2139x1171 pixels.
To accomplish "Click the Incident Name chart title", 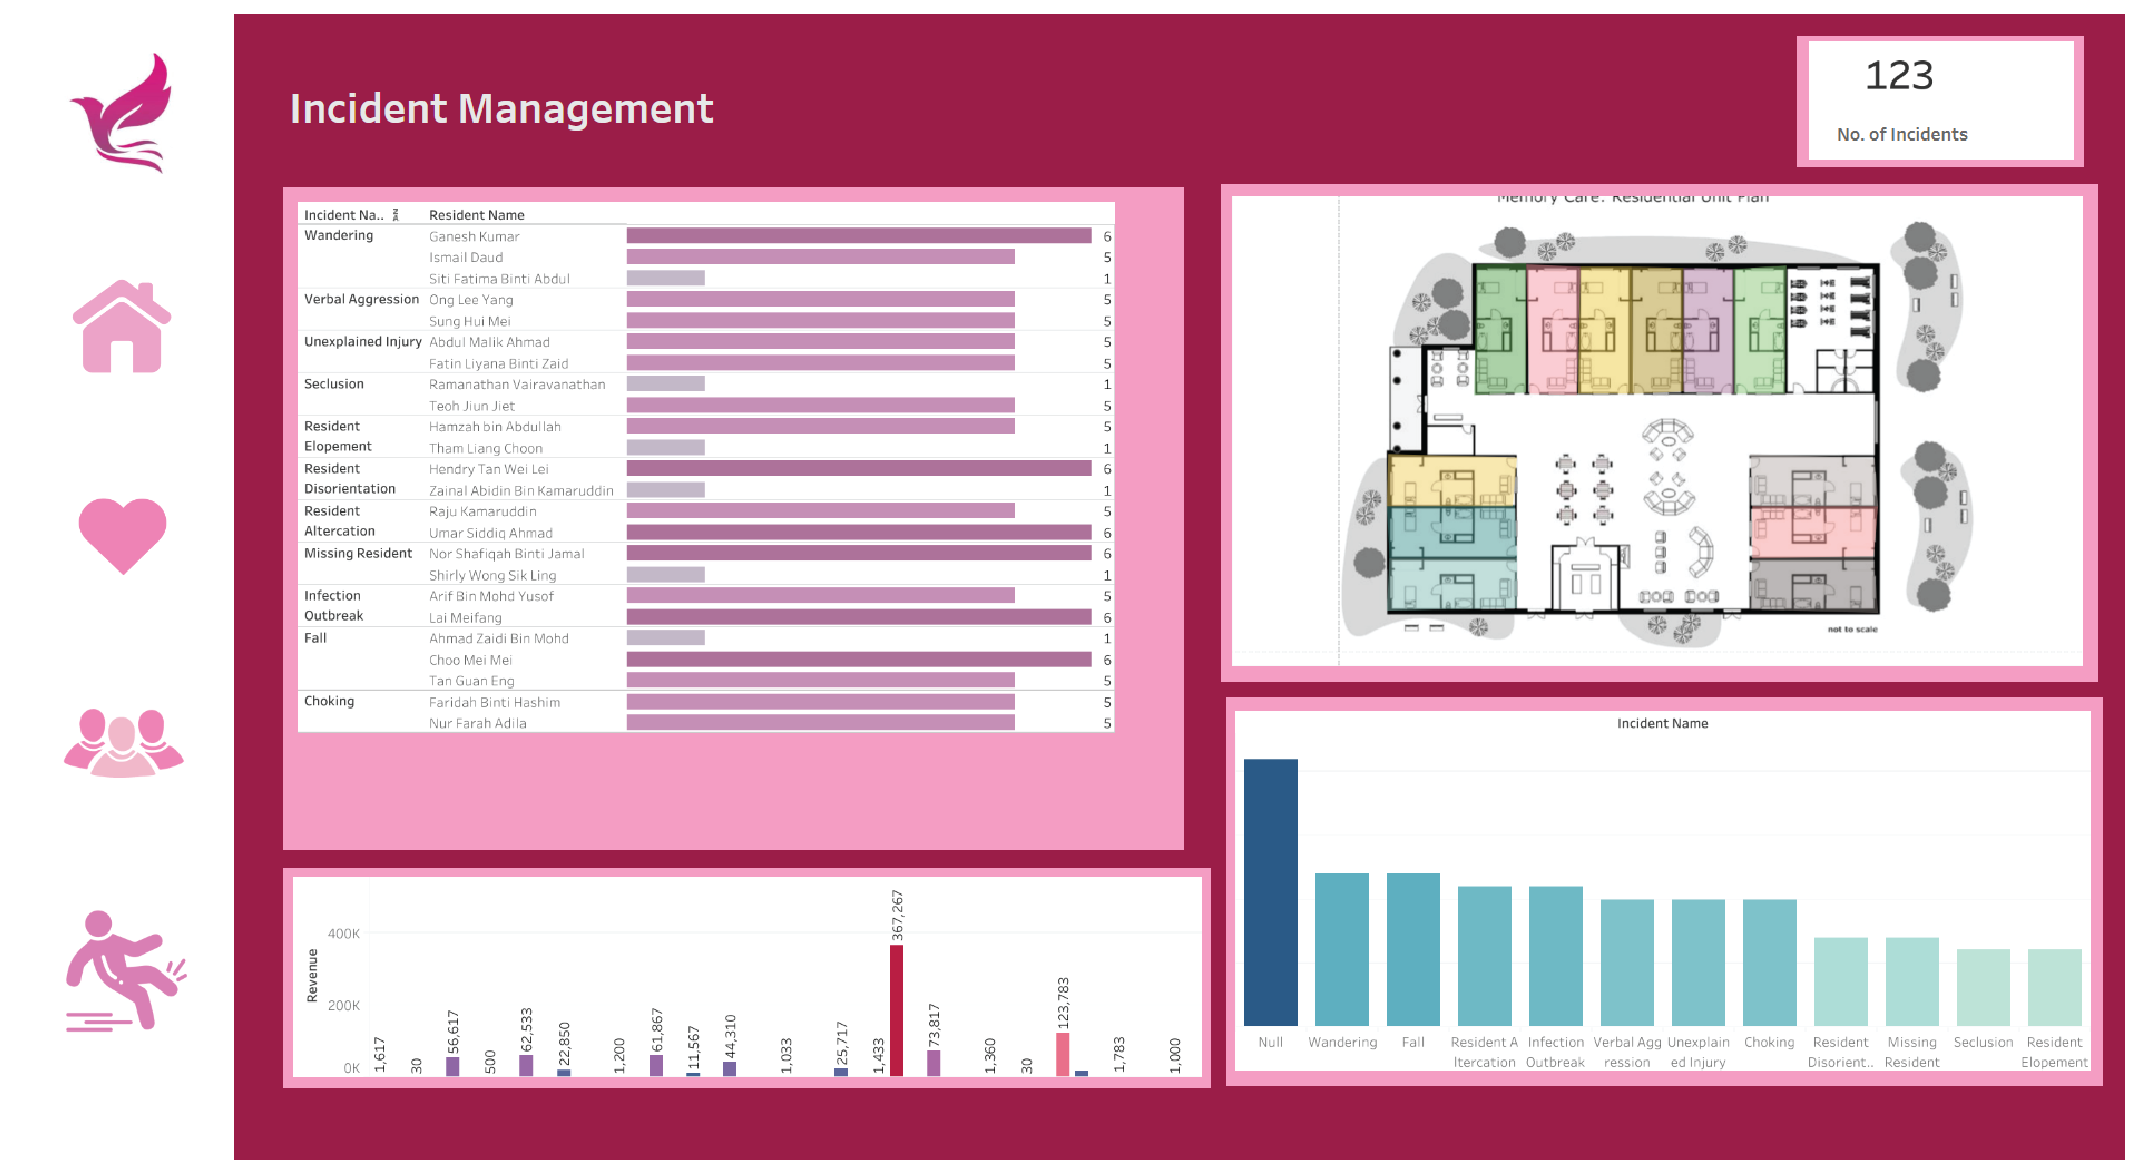I will [x=1662, y=723].
